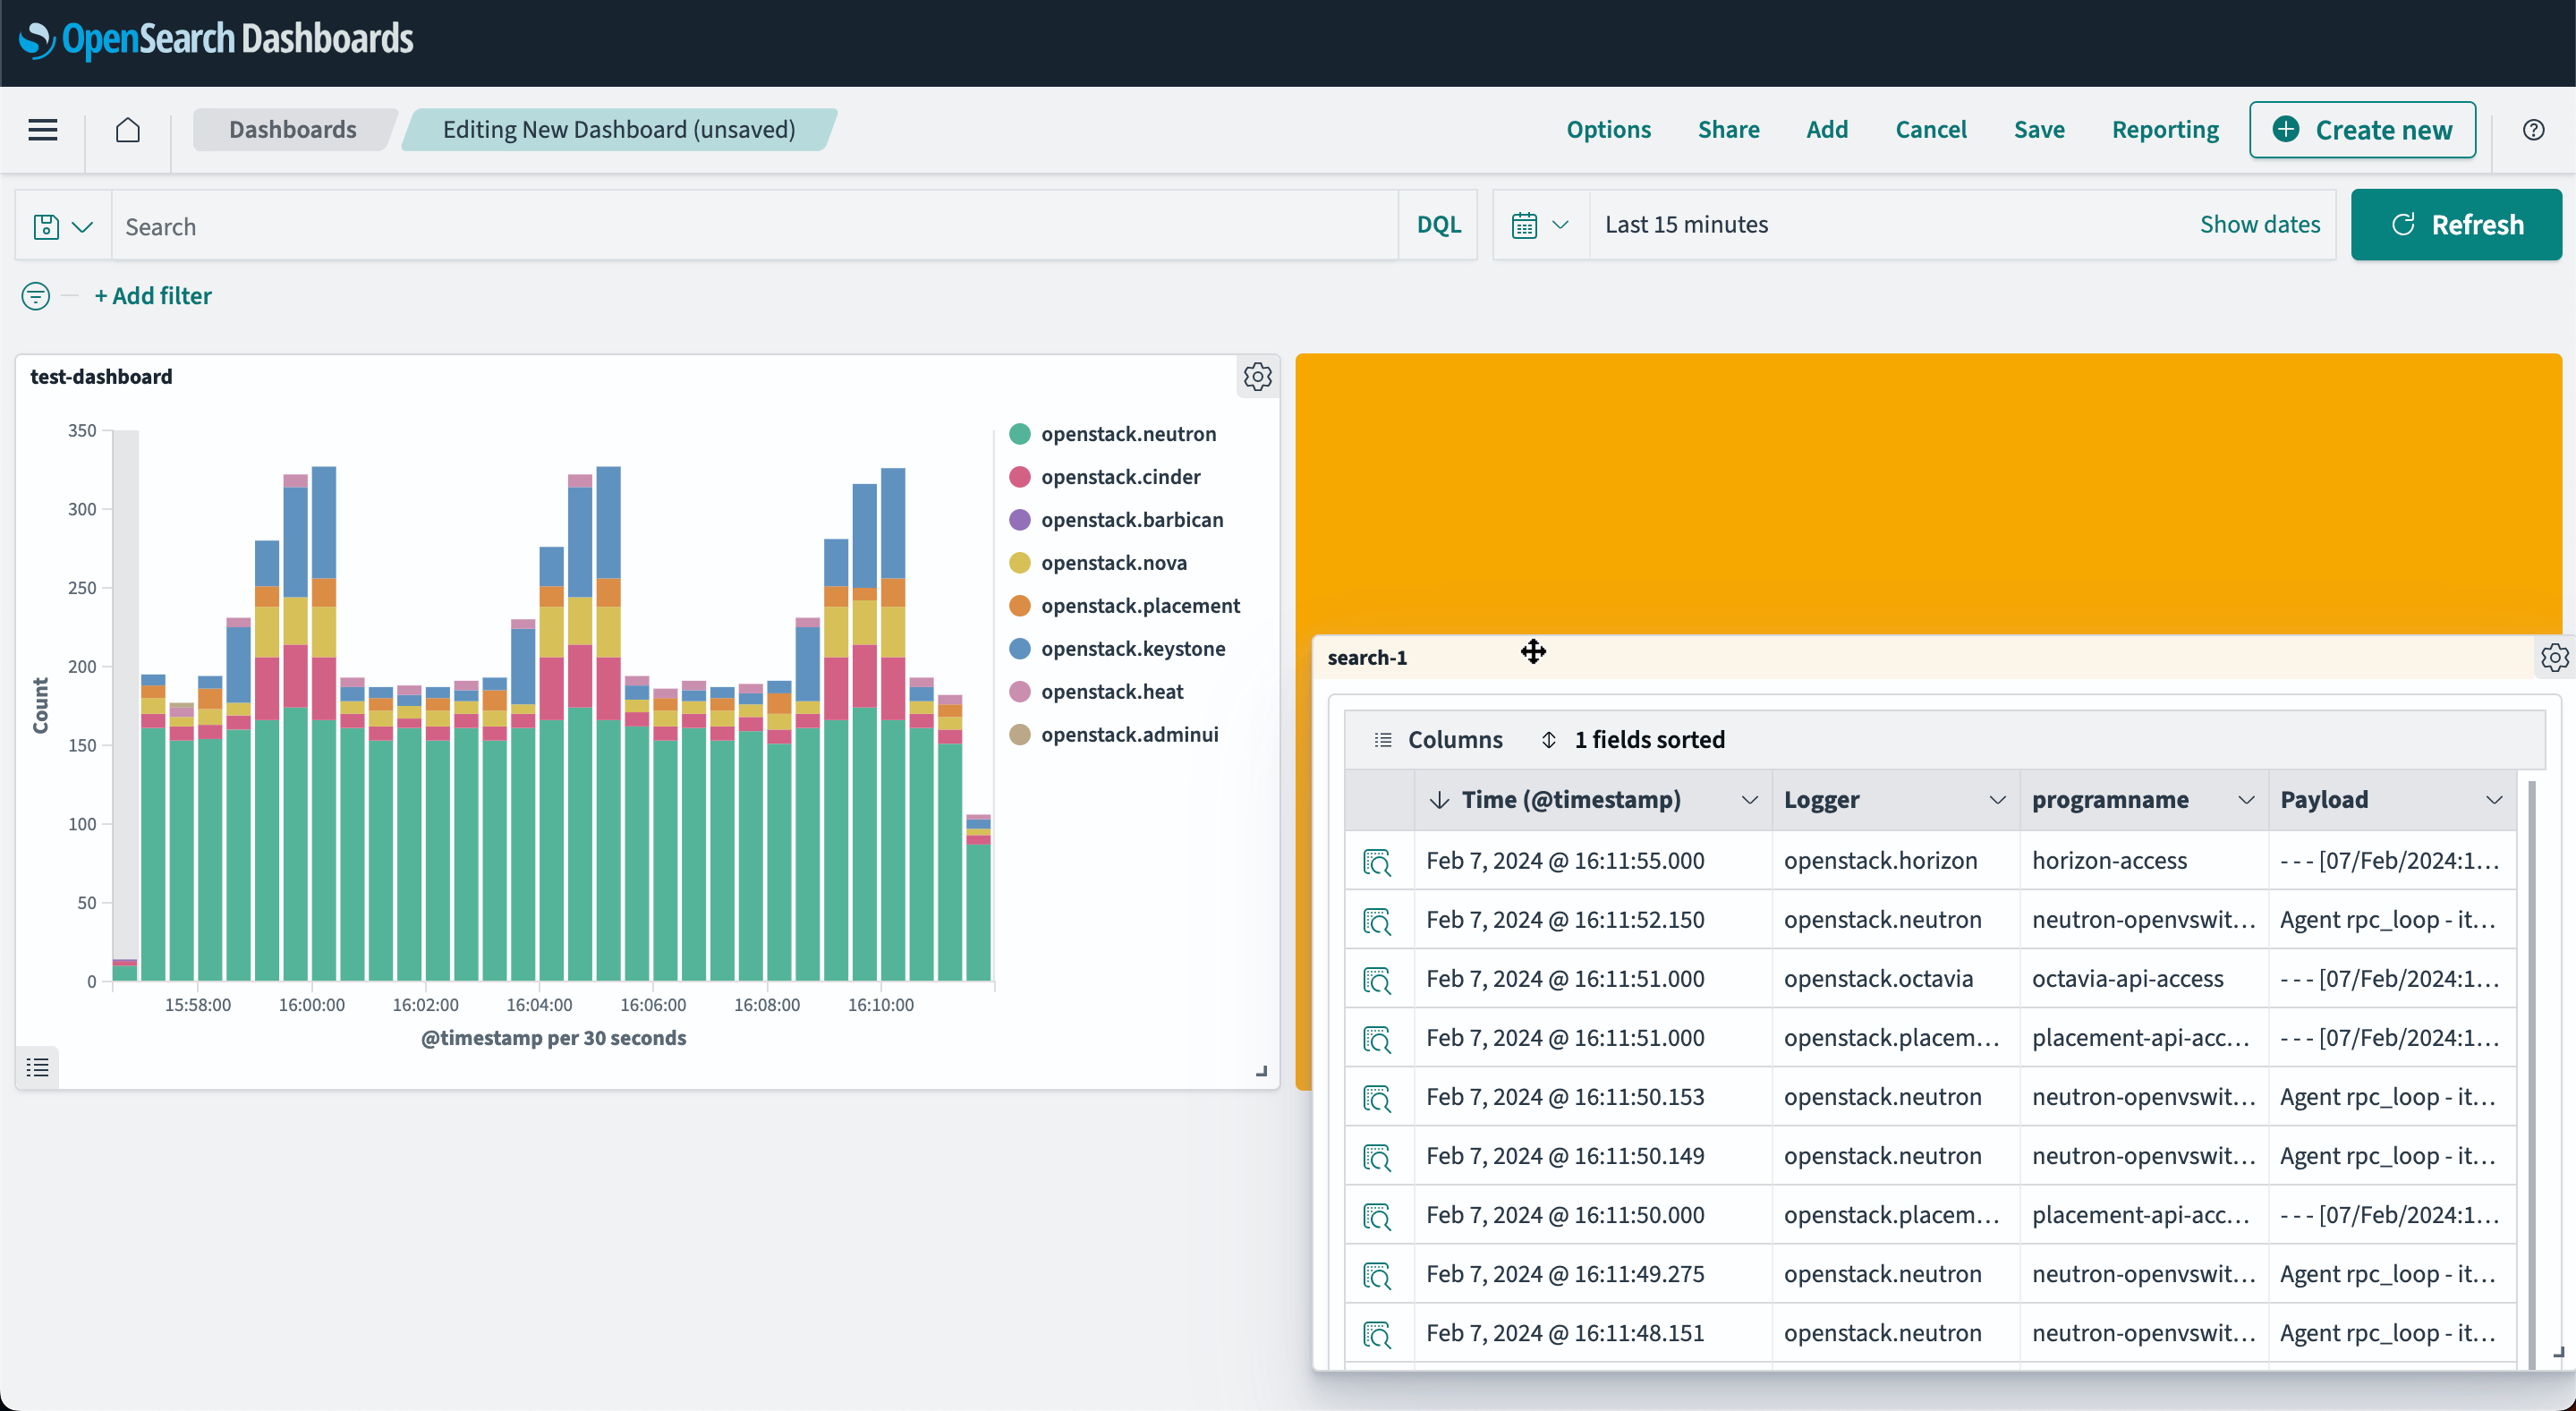This screenshot has width=2576, height=1411.
Task: Toggle the chart legend list icon
Action: point(37,1067)
